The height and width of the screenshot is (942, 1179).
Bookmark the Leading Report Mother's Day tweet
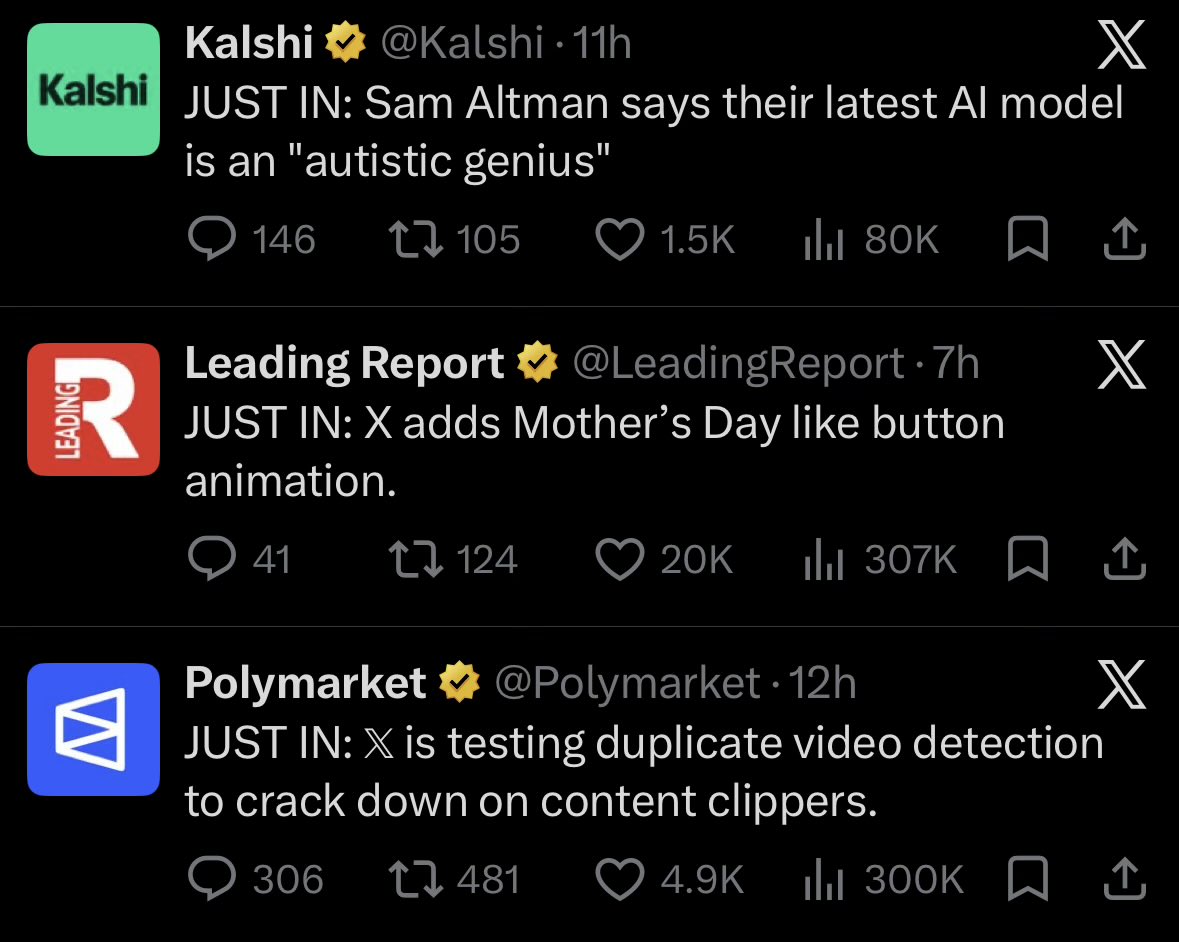tap(1027, 559)
